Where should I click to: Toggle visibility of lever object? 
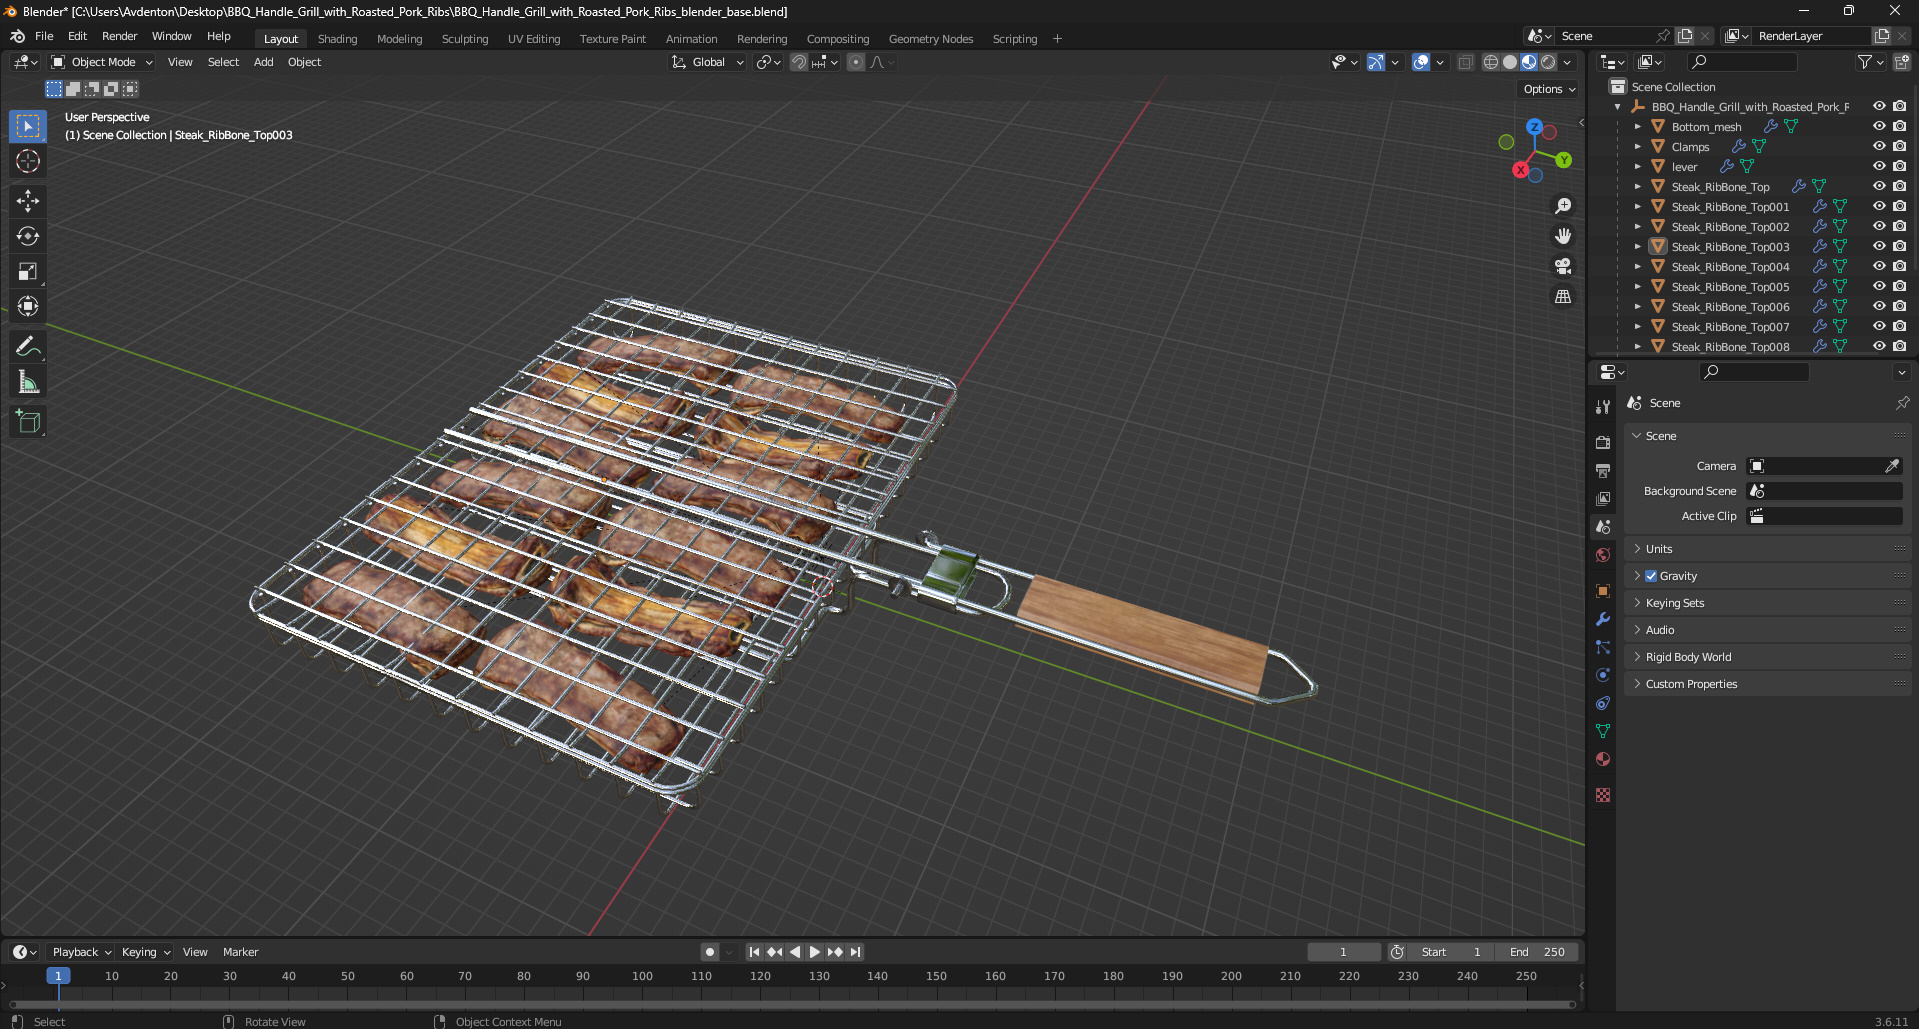tap(1879, 166)
